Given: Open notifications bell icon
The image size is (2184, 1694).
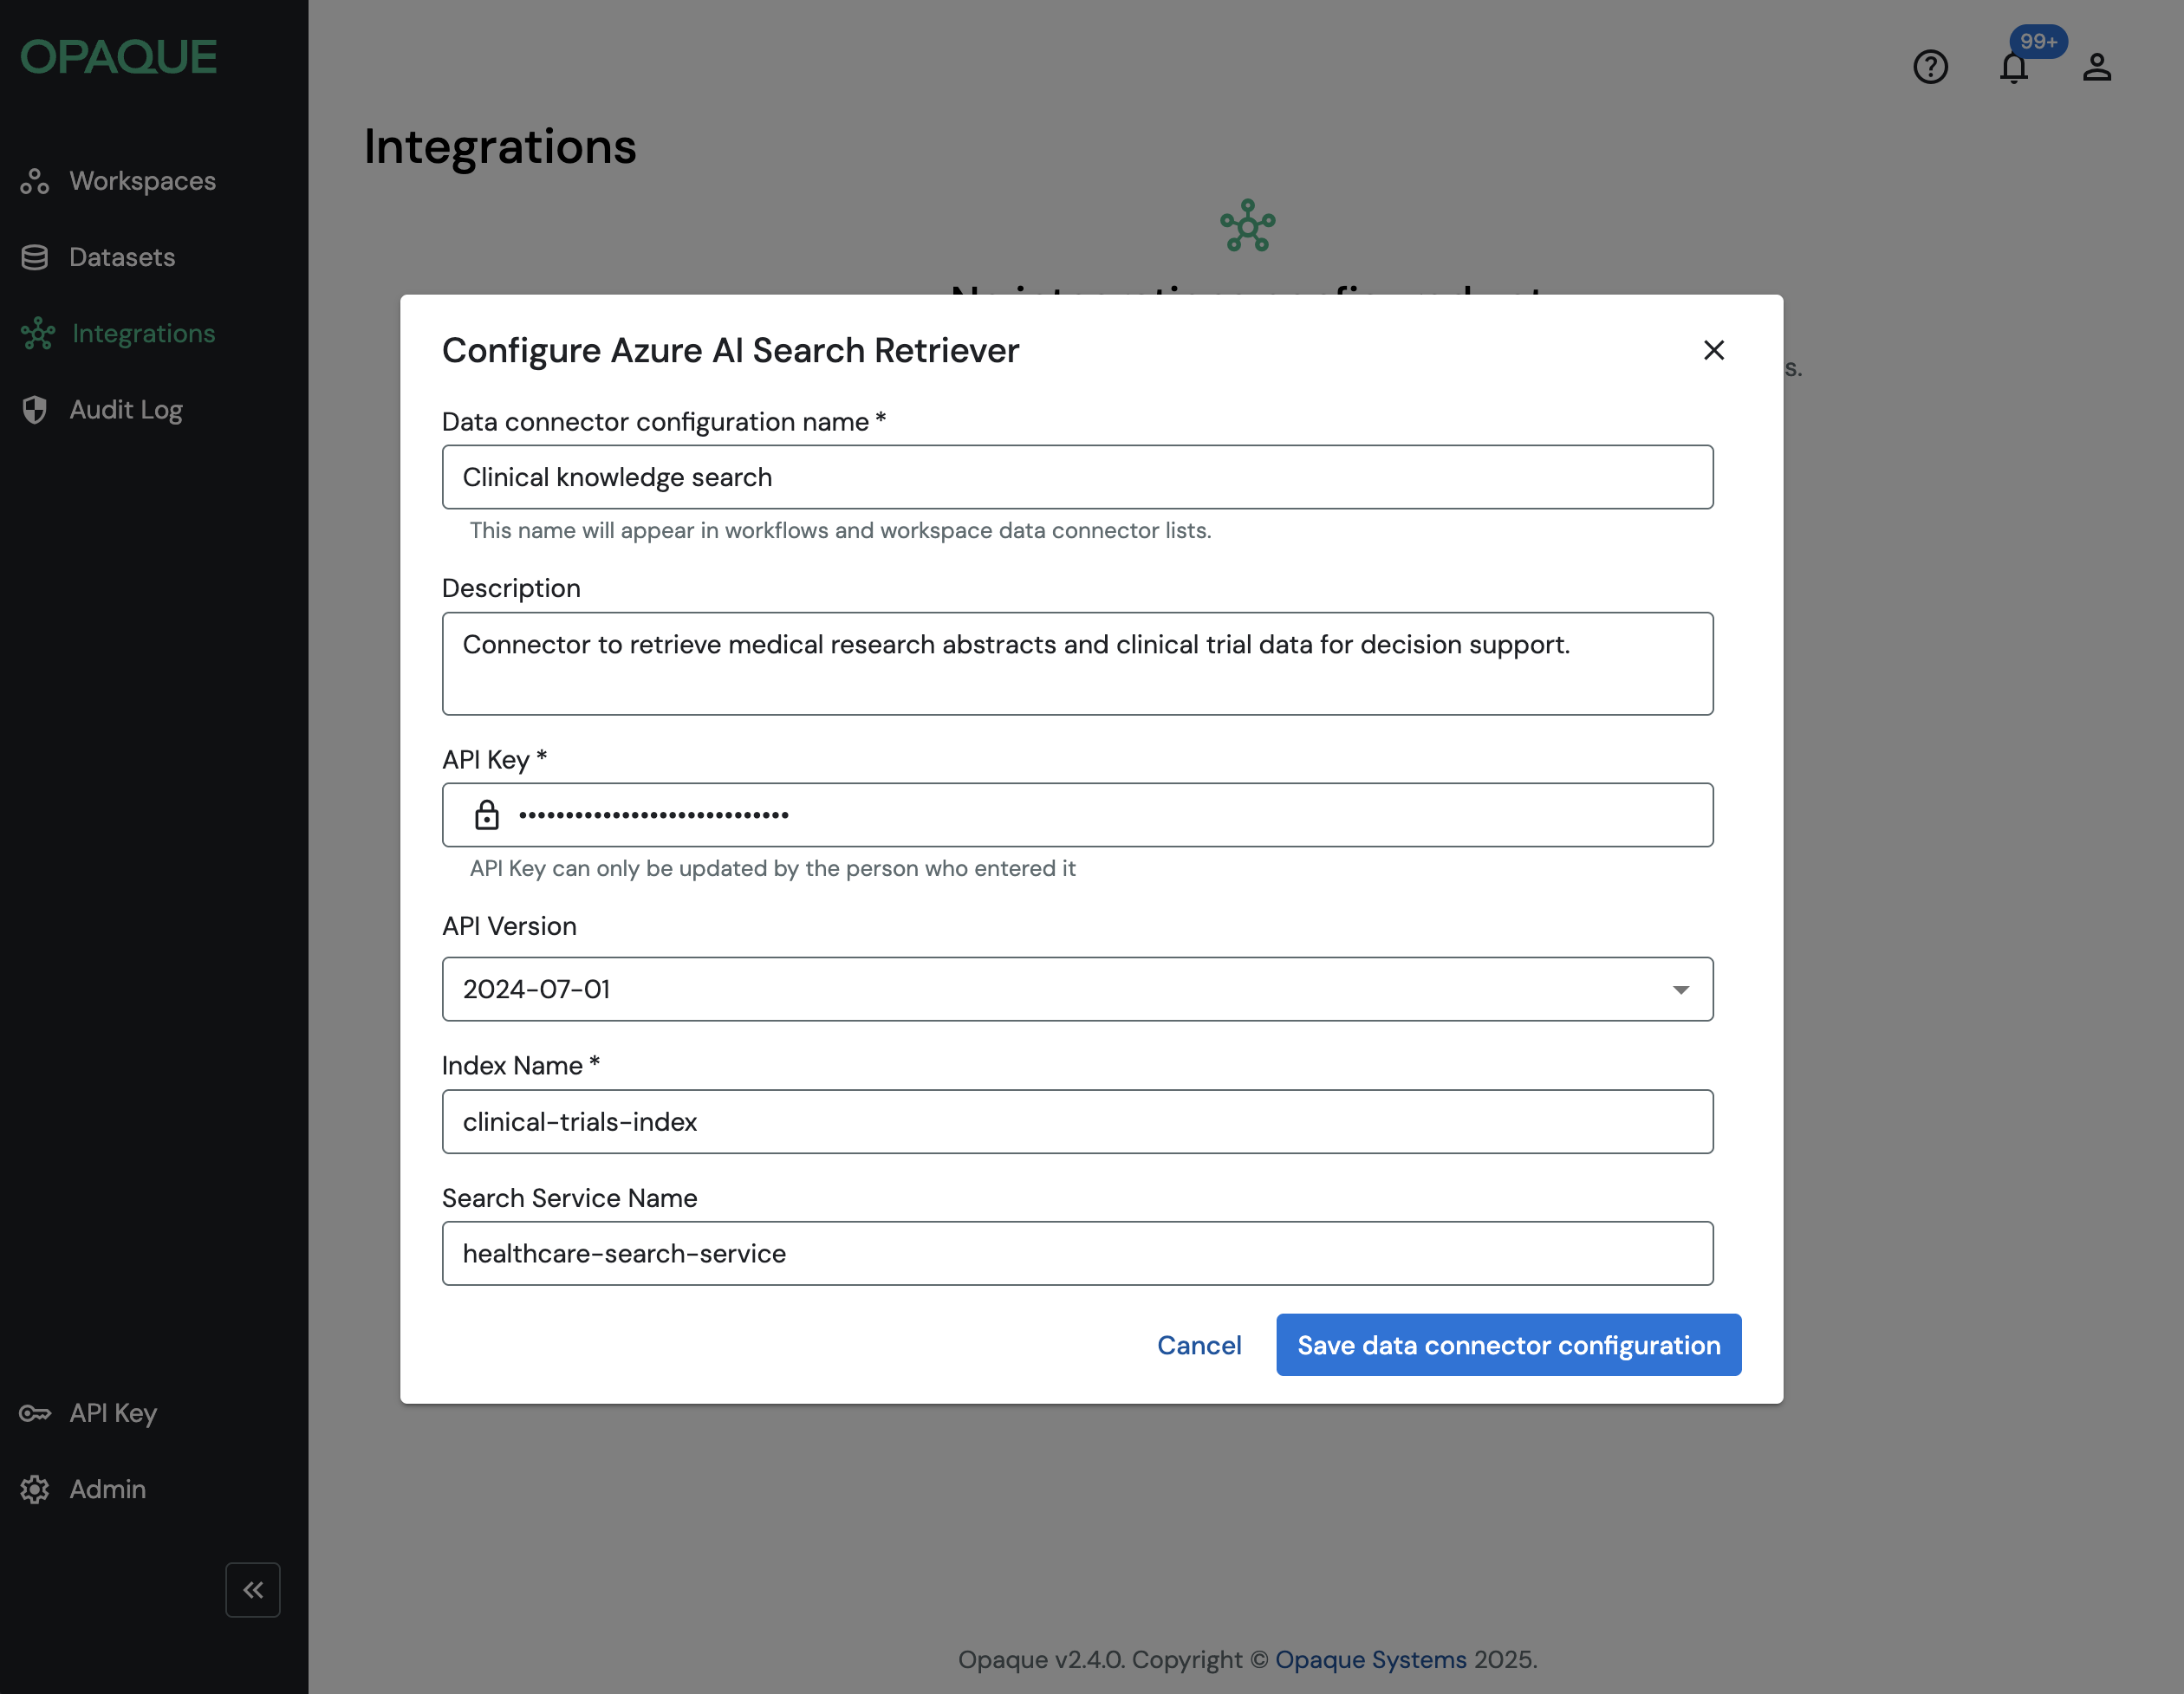Looking at the screenshot, I should pyautogui.click(x=2013, y=68).
